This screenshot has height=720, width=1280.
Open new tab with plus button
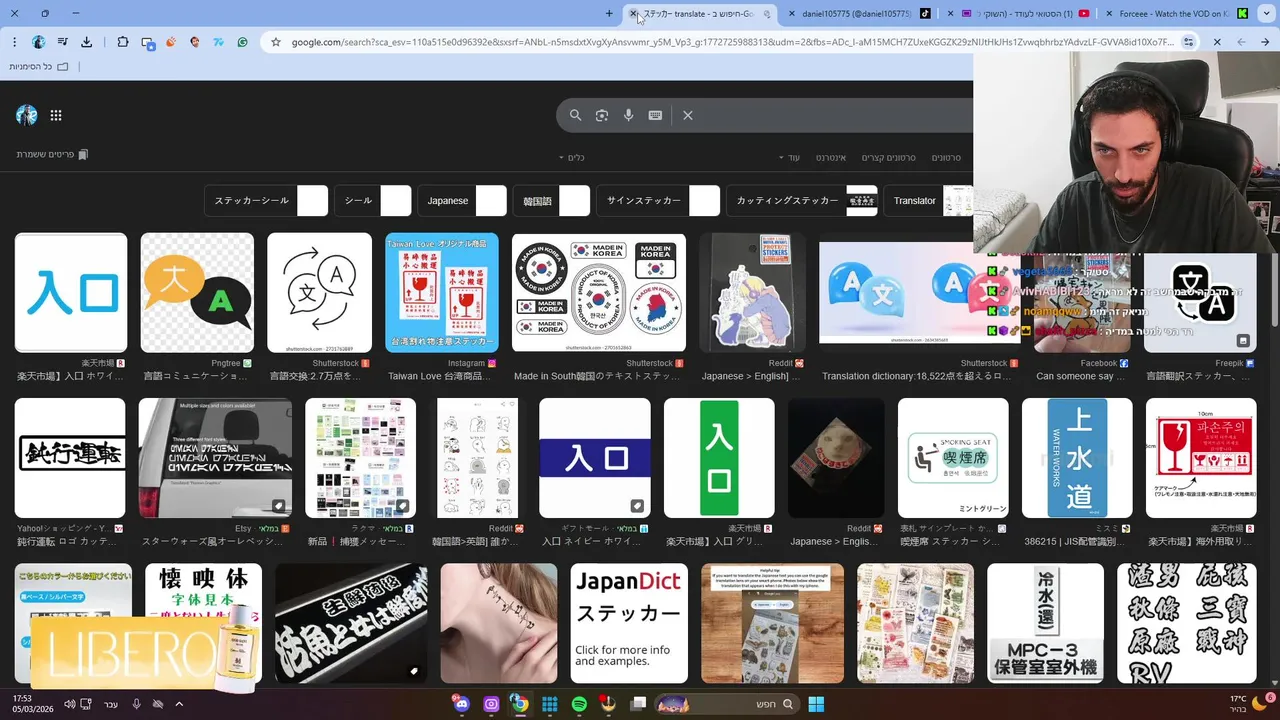[x=609, y=14]
